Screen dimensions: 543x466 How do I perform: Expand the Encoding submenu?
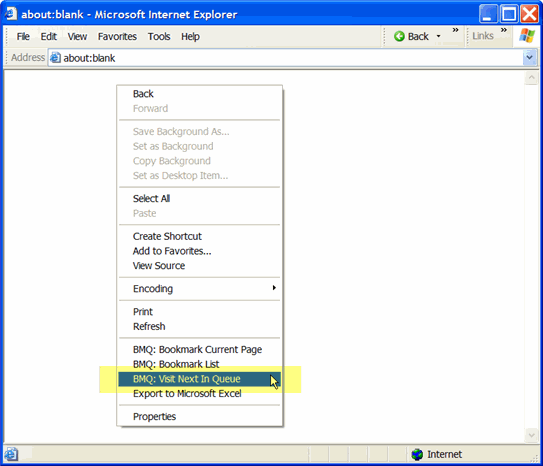pos(199,288)
